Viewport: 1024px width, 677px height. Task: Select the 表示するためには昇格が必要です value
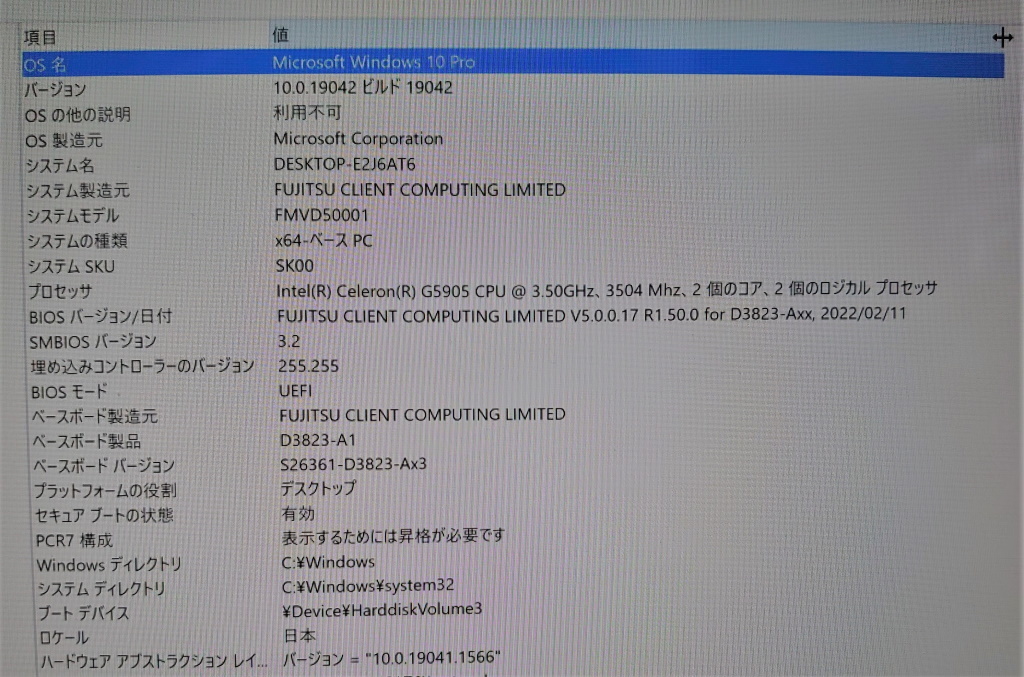393,537
